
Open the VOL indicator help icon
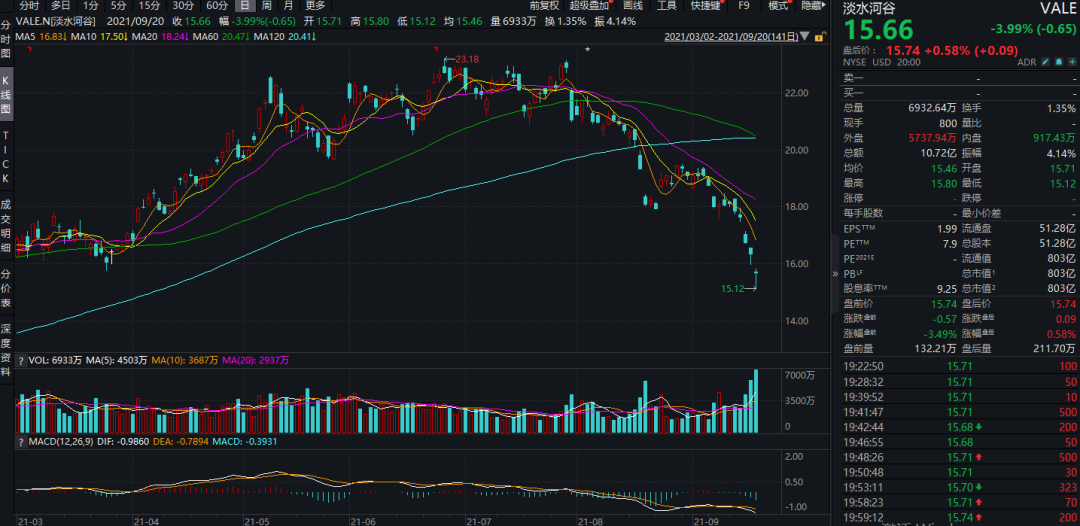coord(21,359)
